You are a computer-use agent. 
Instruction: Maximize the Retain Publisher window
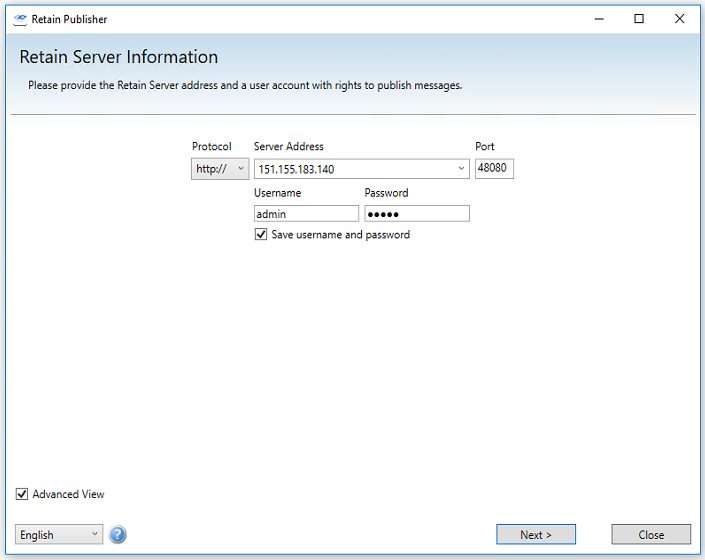639,19
